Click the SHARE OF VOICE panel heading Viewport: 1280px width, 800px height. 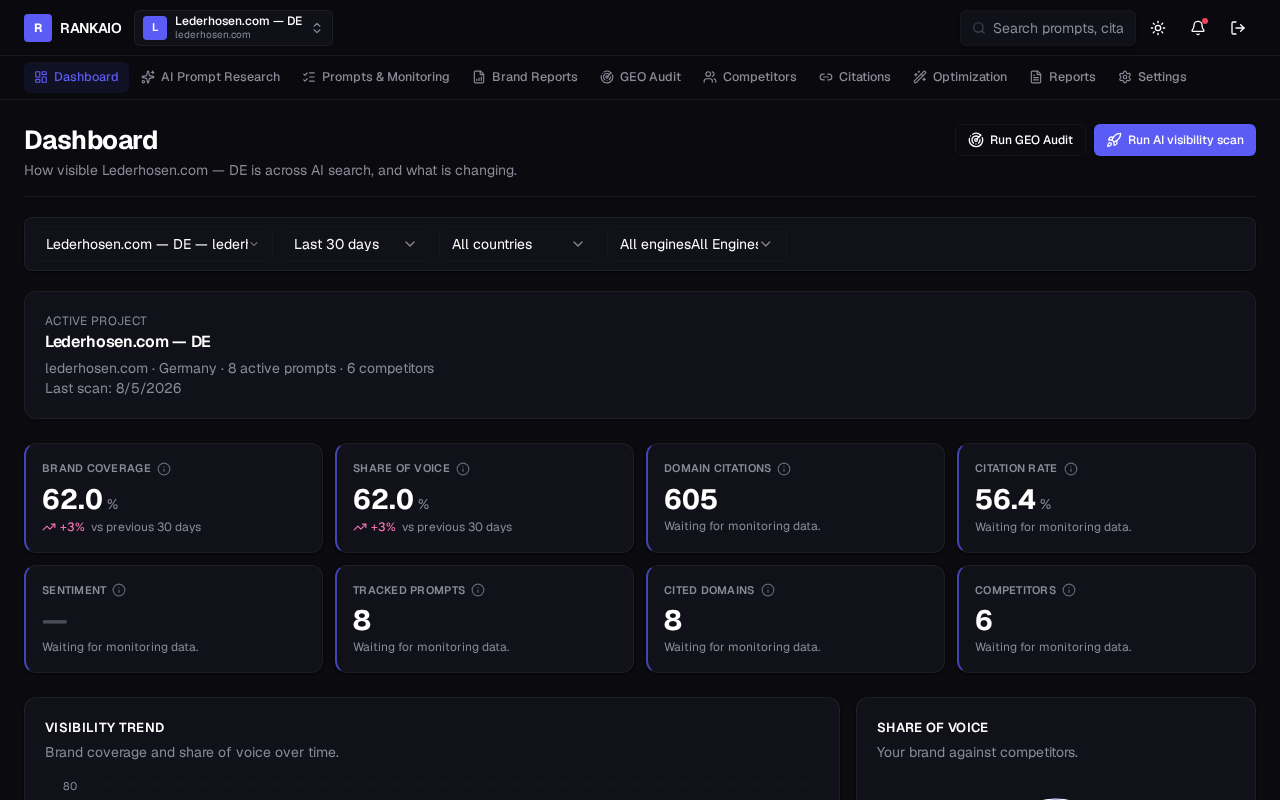tap(933, 727)
